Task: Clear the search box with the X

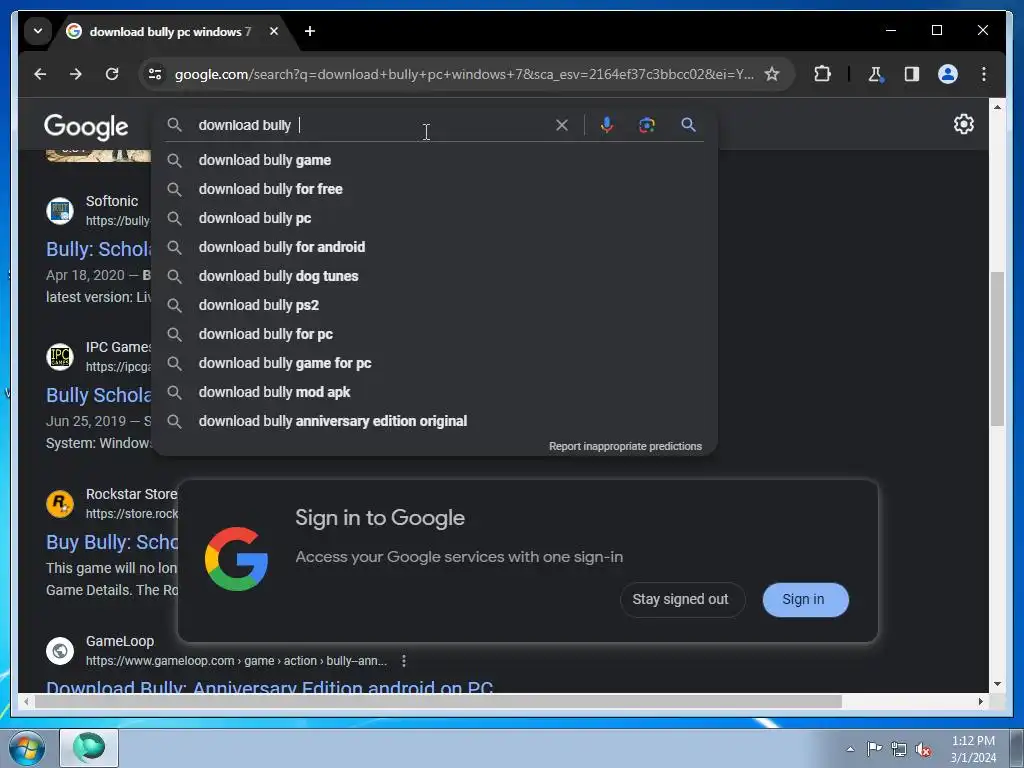Action: (562, 125)
